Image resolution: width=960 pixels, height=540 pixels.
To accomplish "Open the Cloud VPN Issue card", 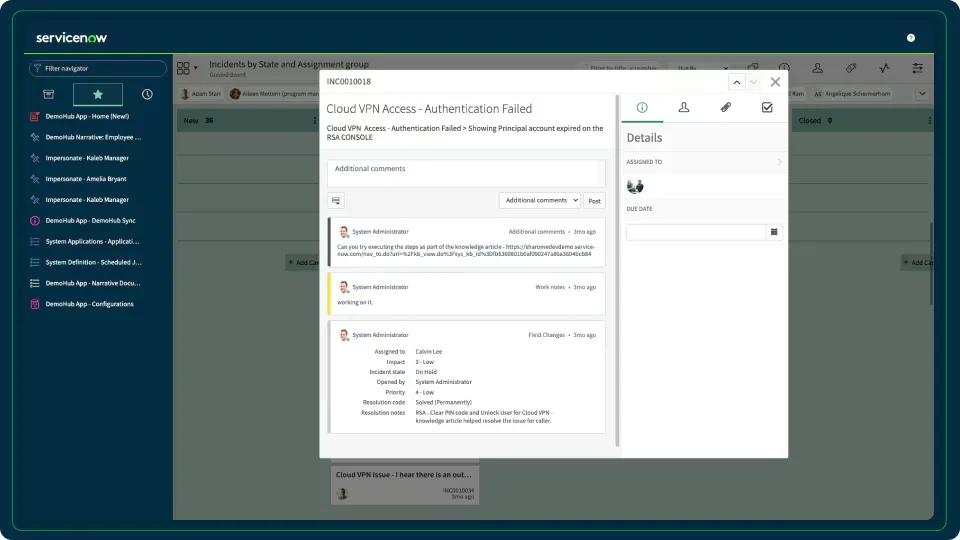I will (405, 484).
